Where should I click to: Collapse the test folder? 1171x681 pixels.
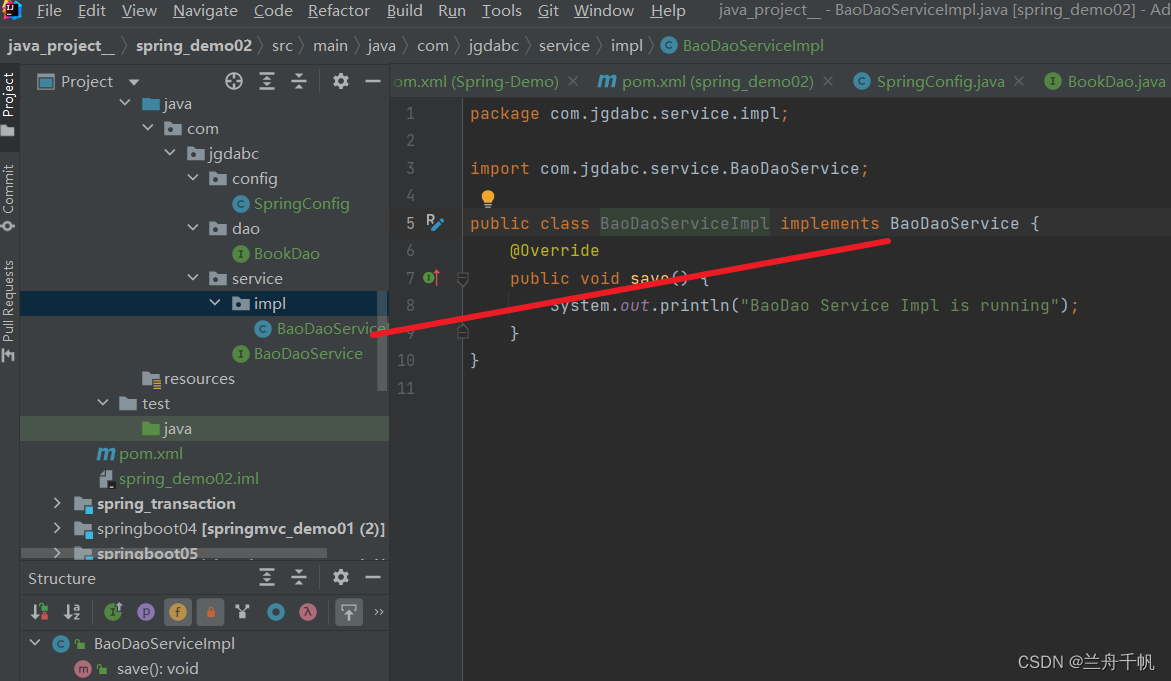click(103, 403)
